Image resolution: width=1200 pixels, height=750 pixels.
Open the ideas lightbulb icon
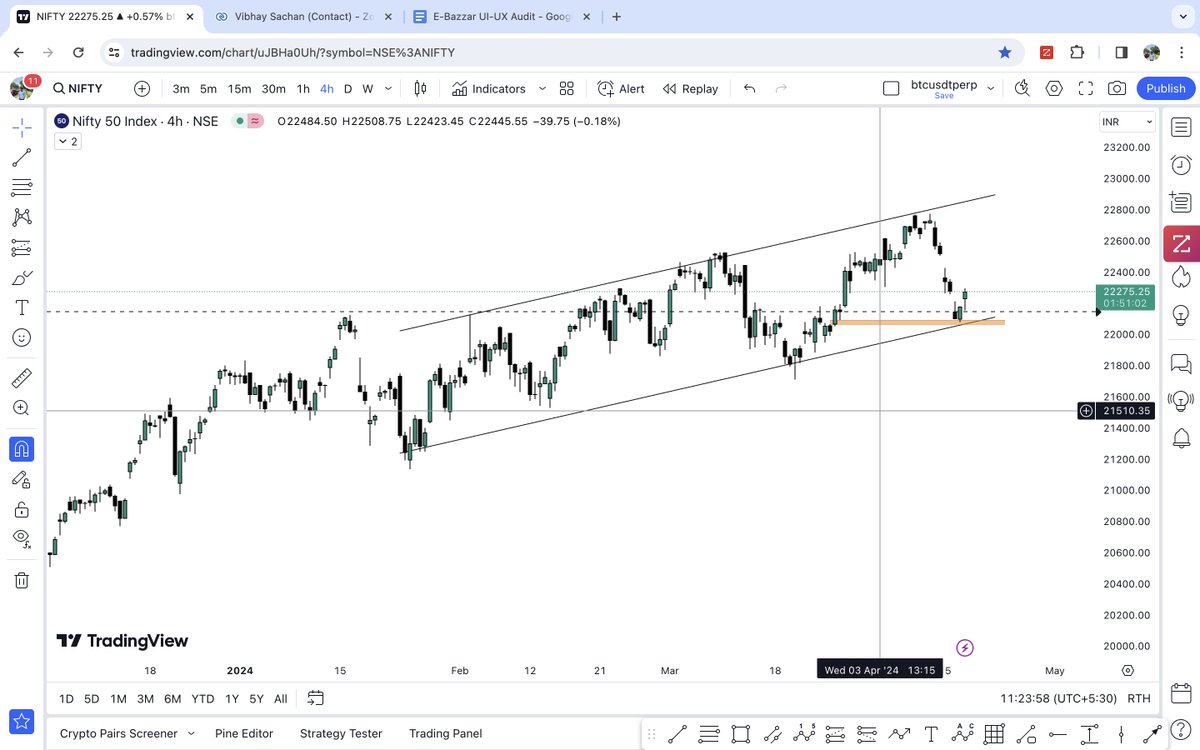[x=1181, y=314]
